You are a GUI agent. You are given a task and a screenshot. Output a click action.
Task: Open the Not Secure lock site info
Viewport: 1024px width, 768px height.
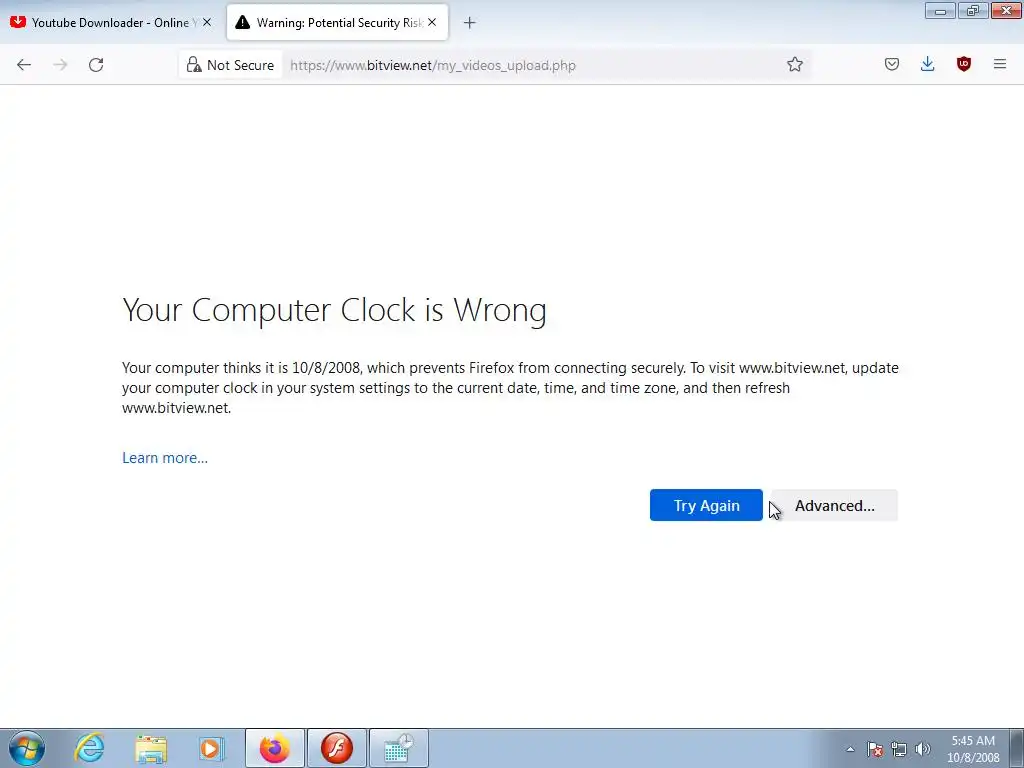tap(230, 65)
